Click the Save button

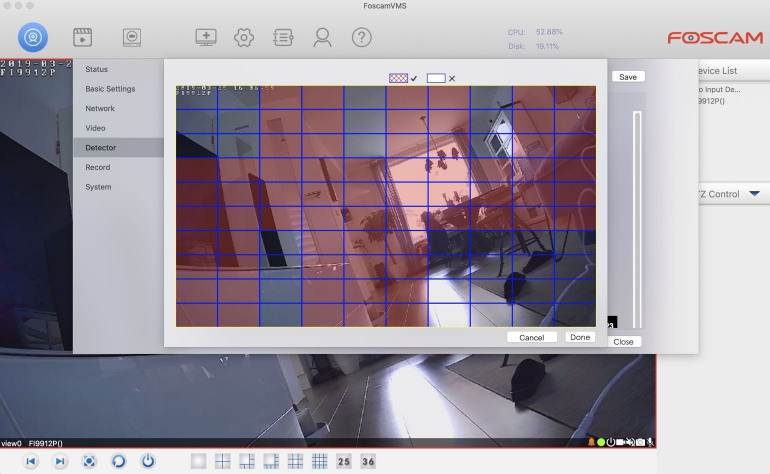[x=627, y=77]
